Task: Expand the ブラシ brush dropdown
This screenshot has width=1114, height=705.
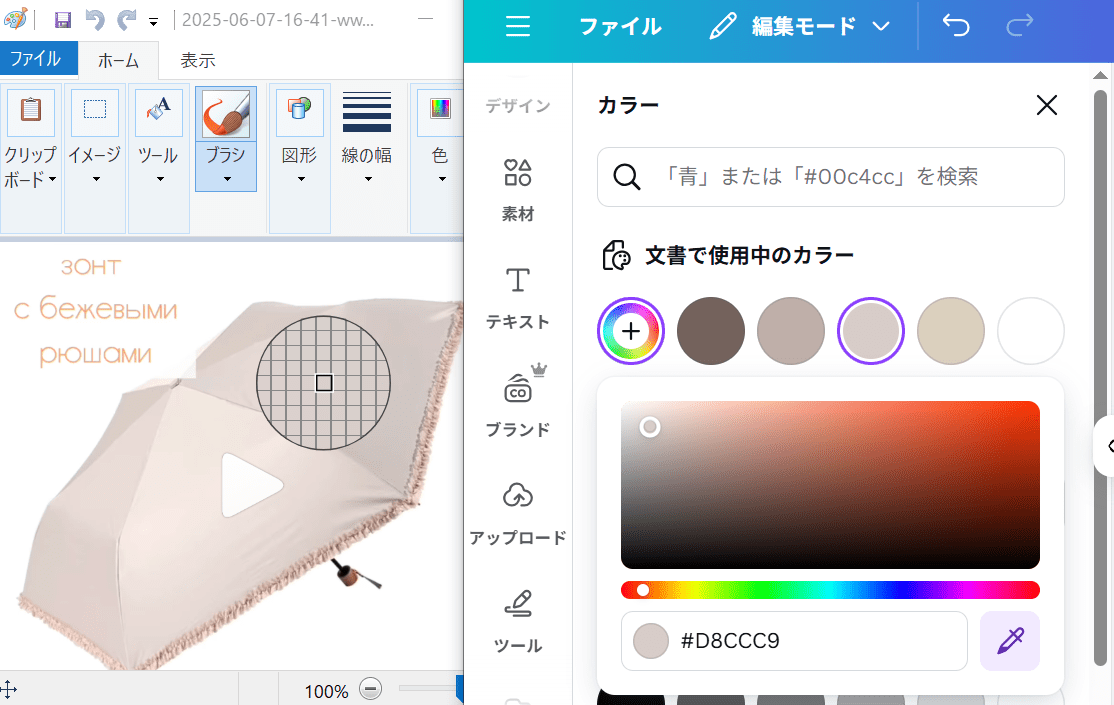Action: [226, 179]
